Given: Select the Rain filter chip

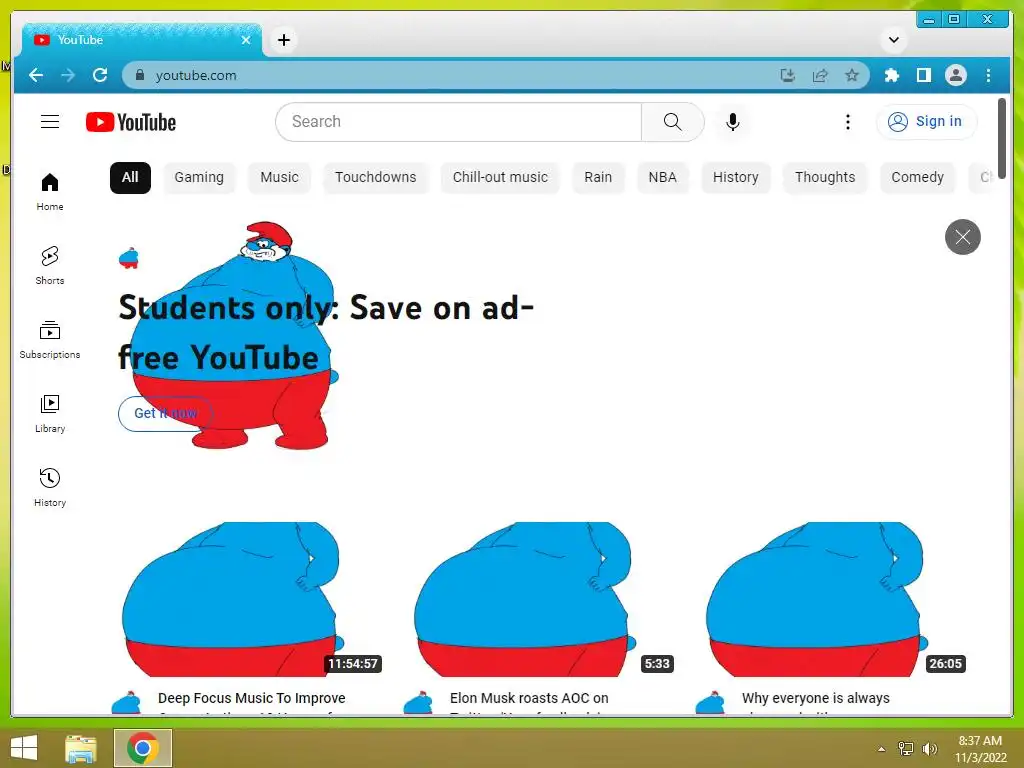Looking at the screenshot, I should 598,178.
